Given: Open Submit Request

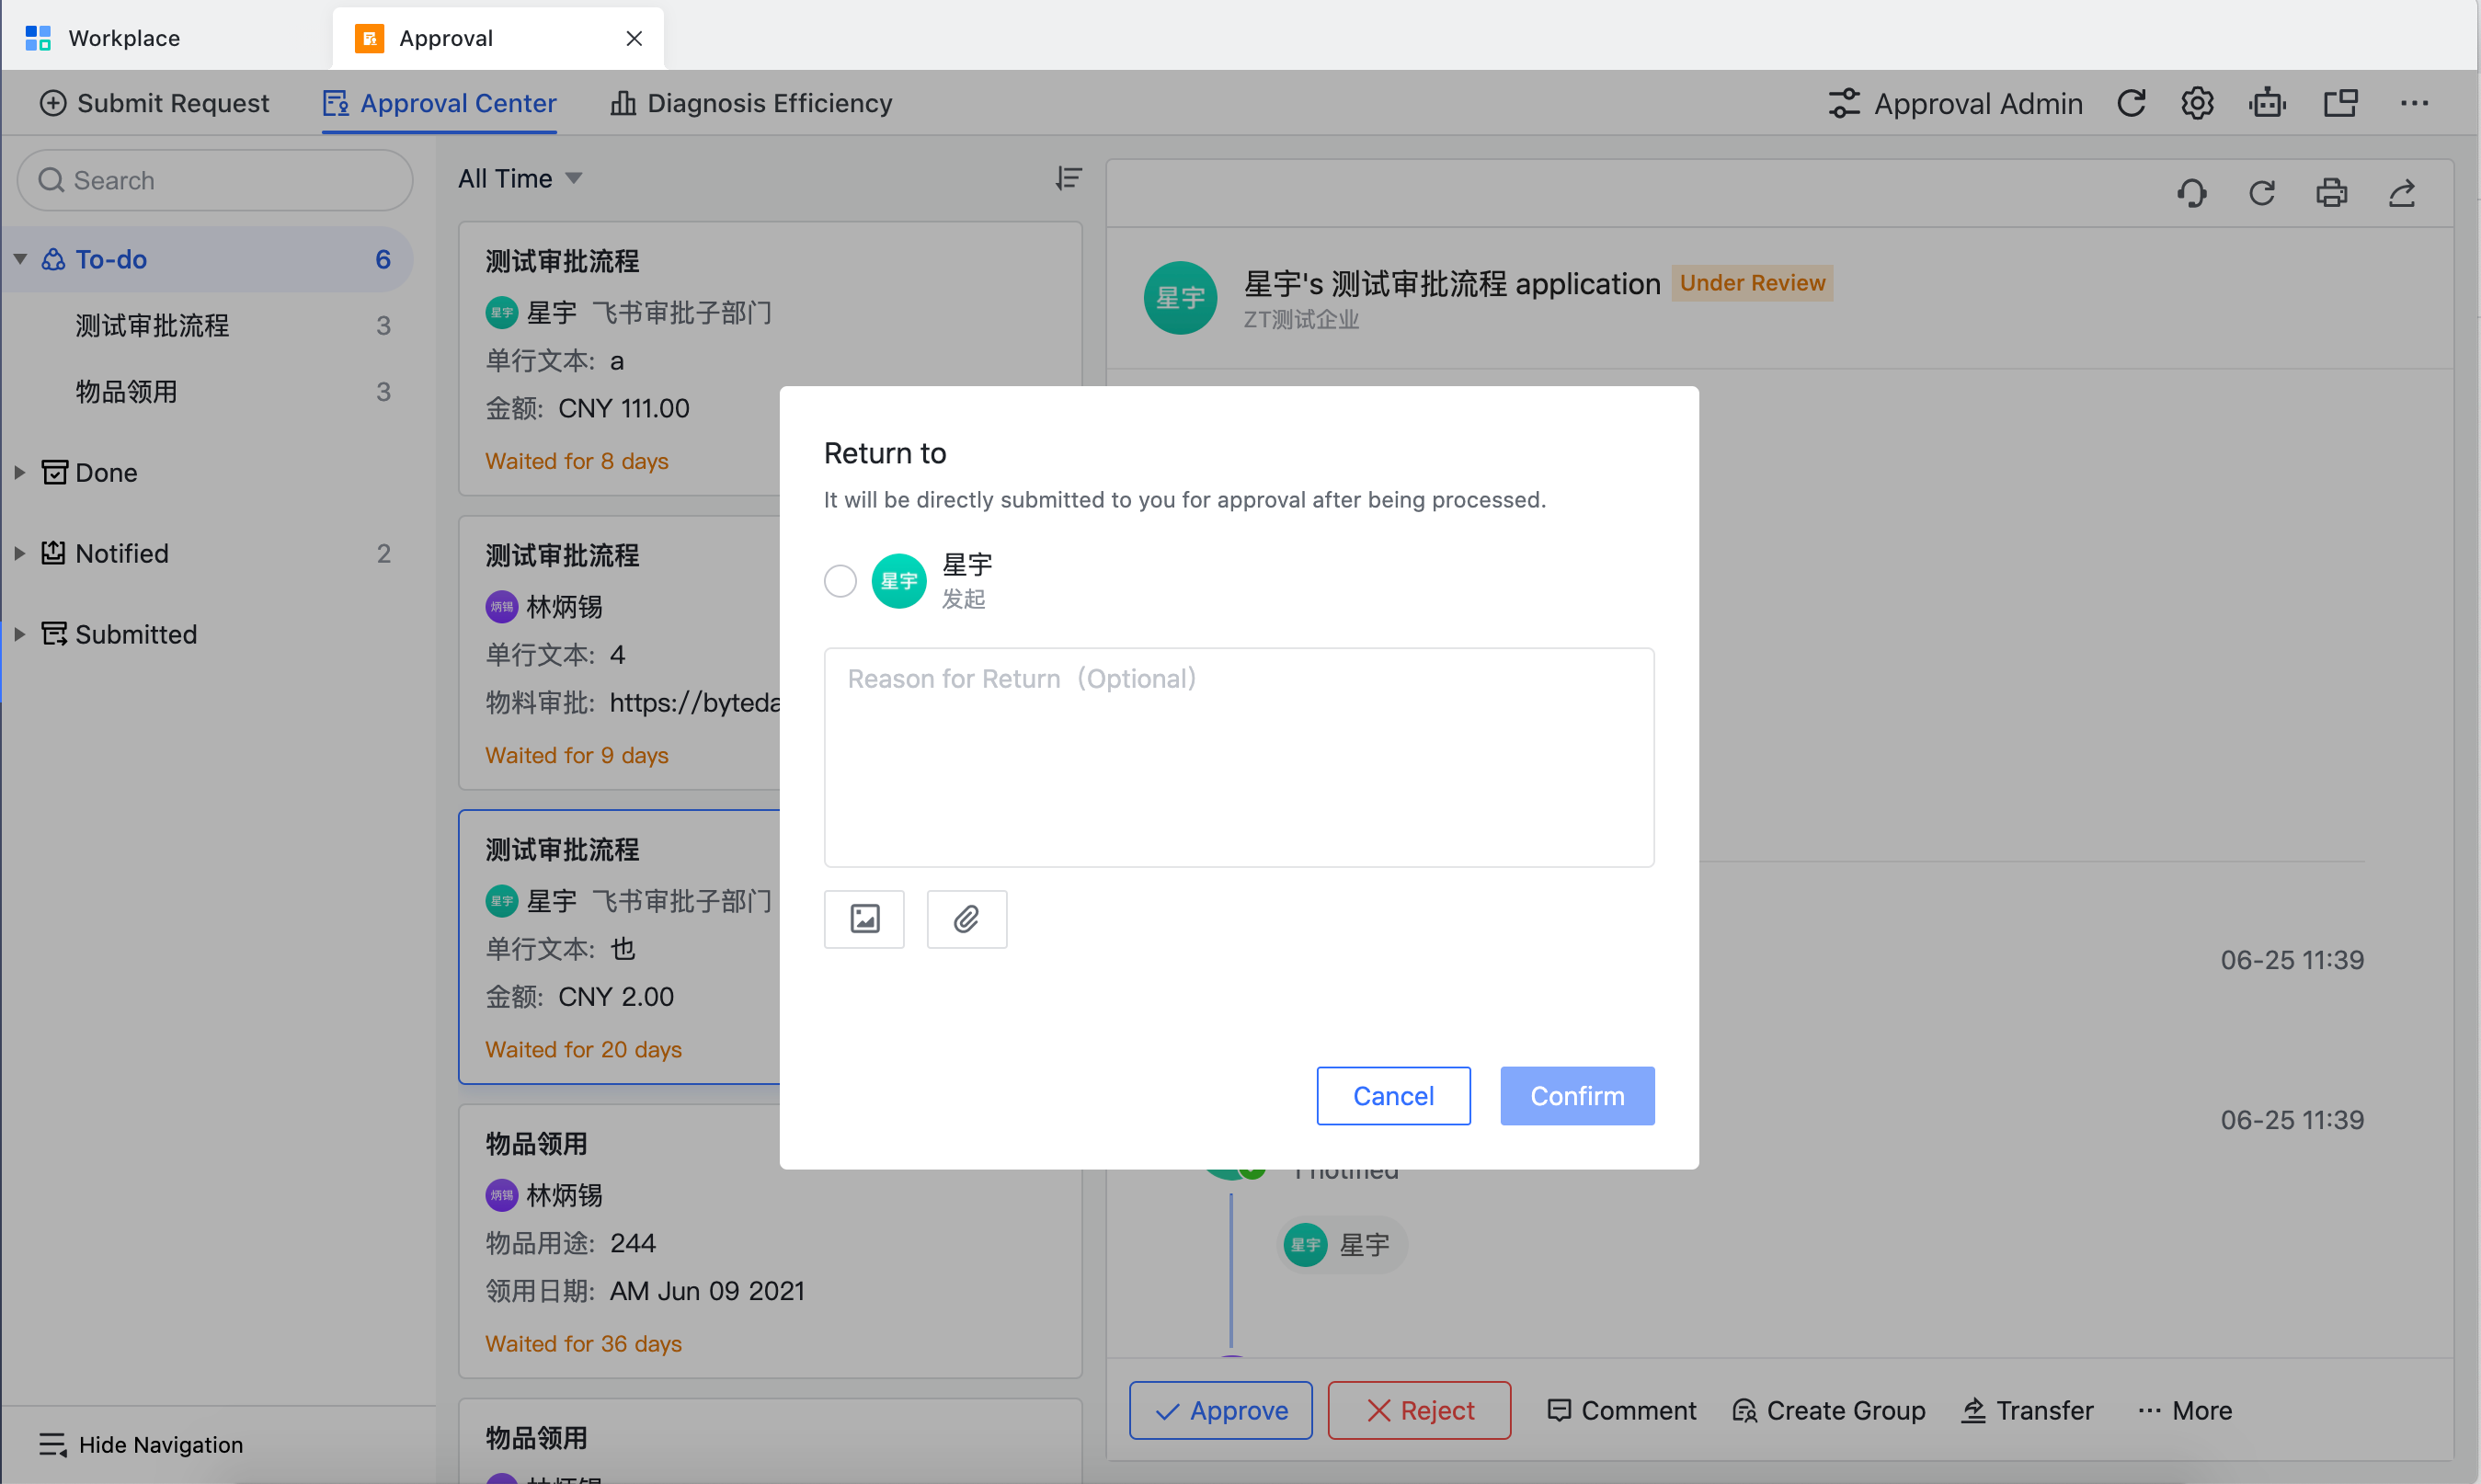Looking at the screenshot, I should coord(155,103).
